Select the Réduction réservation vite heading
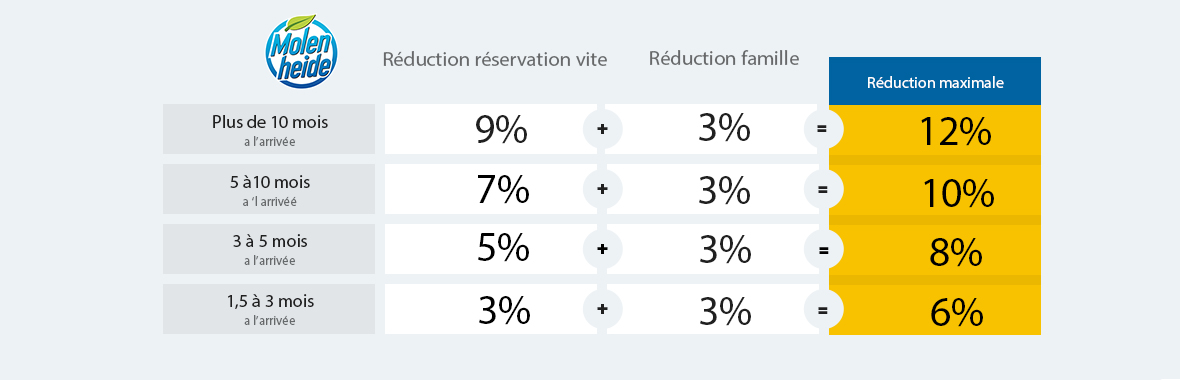The height and width of the screenshot is (380, 1180). 494,59
